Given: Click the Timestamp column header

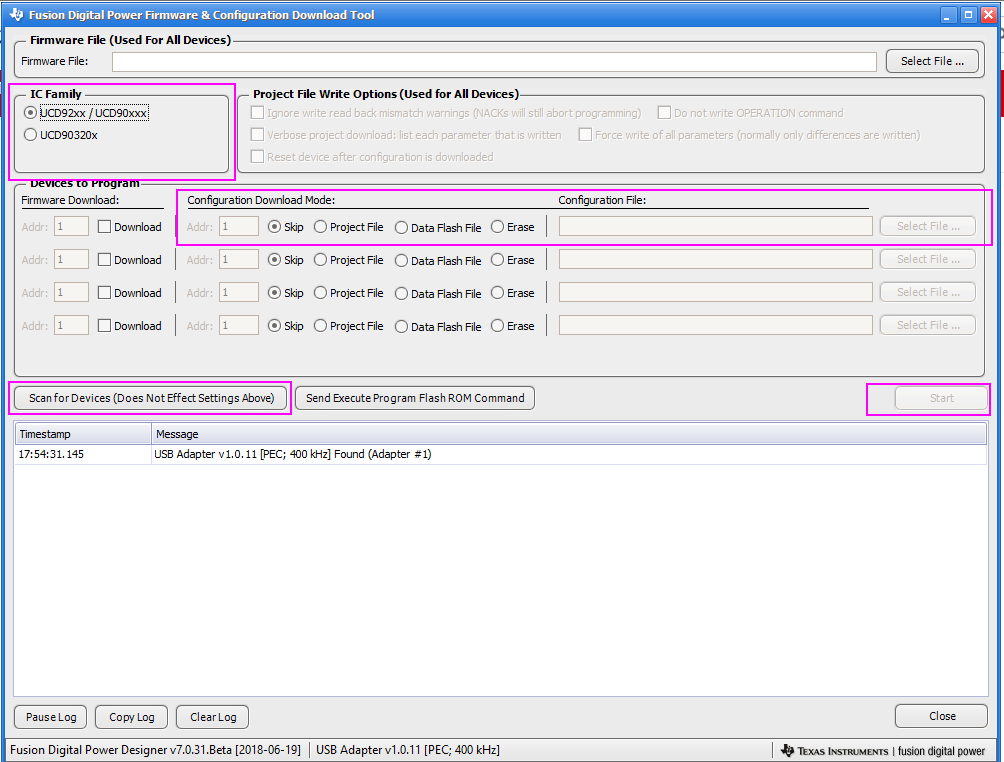Looking at the screenshot, I should 83,434.
